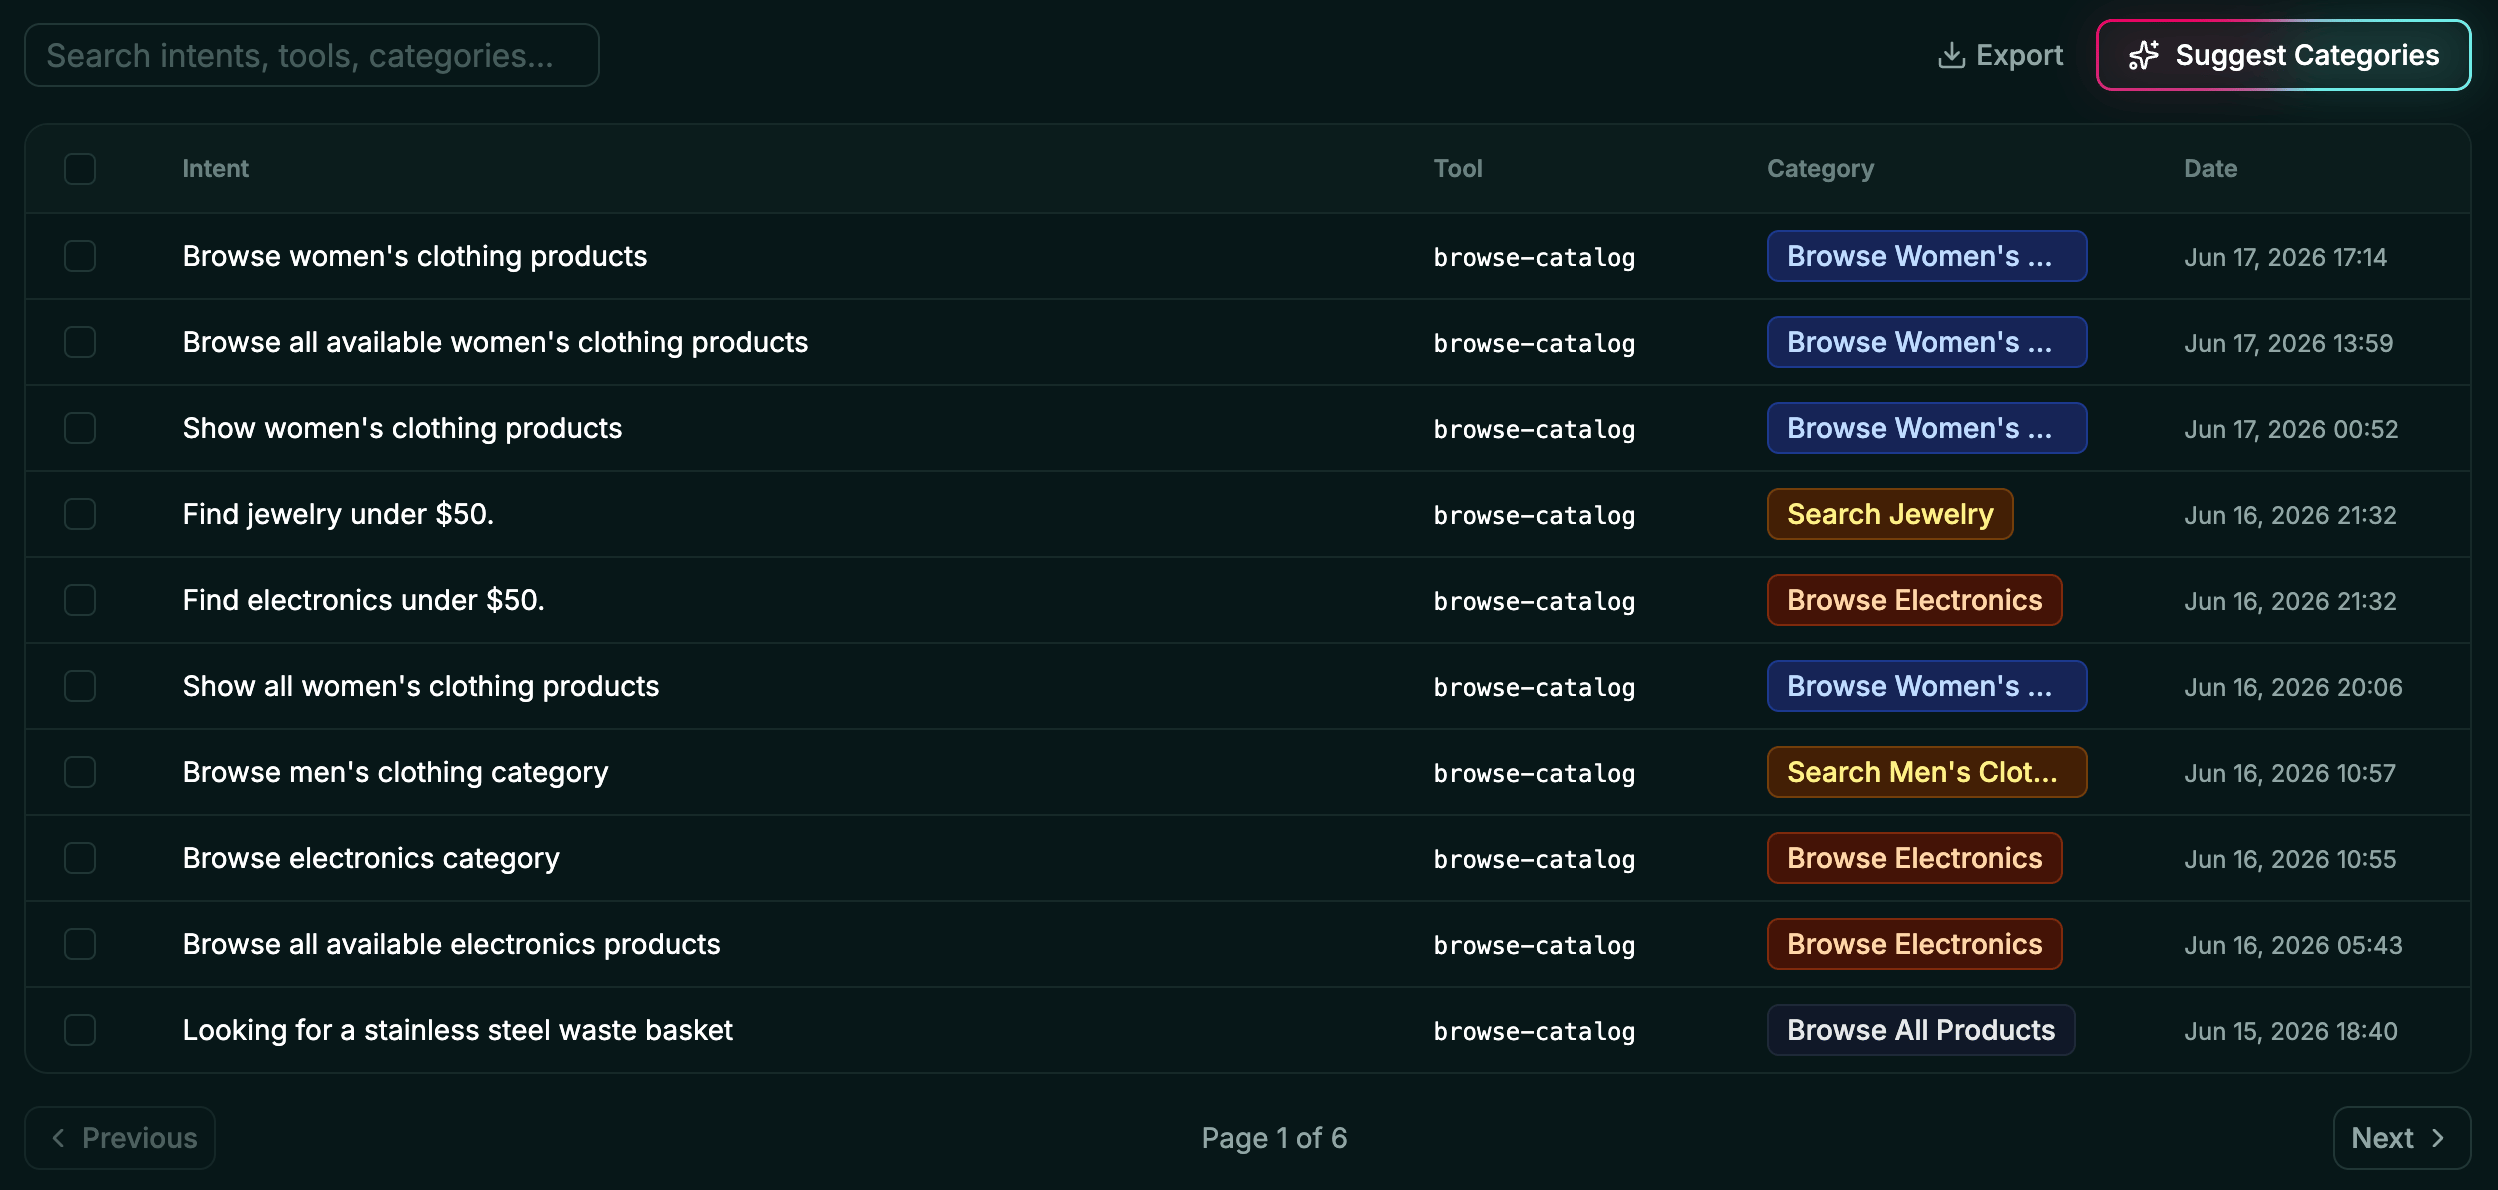
Task: Click intent 'Browse men's clothing category'
Action: point(395,772)
